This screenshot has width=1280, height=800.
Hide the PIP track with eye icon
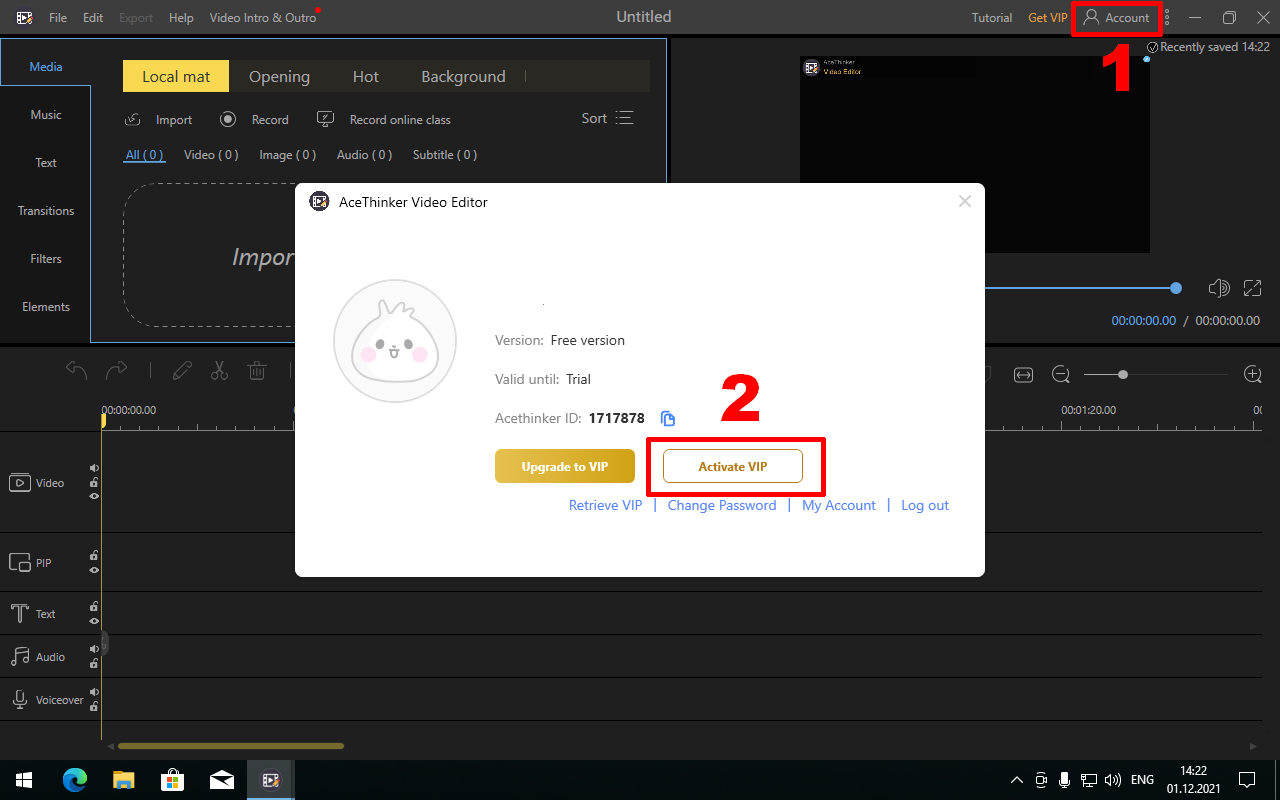pos(94,570)
